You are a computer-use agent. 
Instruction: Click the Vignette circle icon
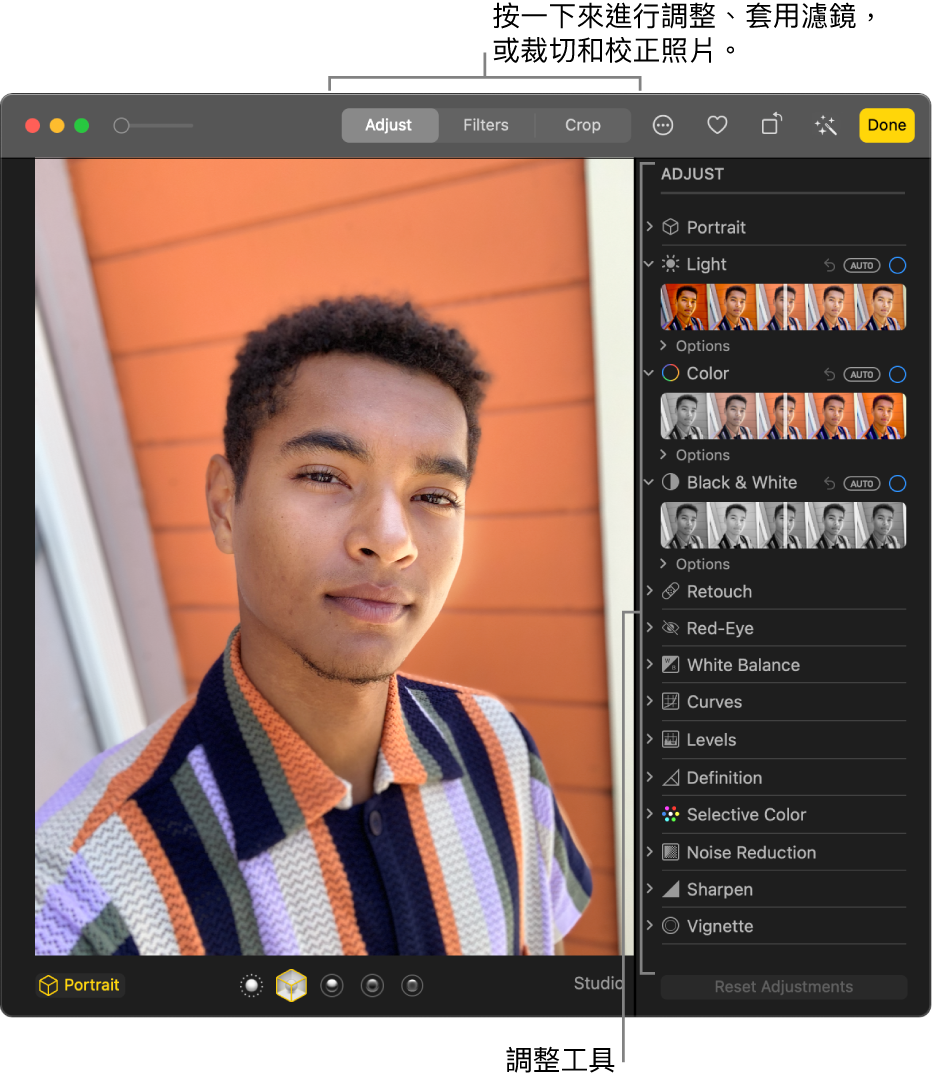(x=670, y=926)
